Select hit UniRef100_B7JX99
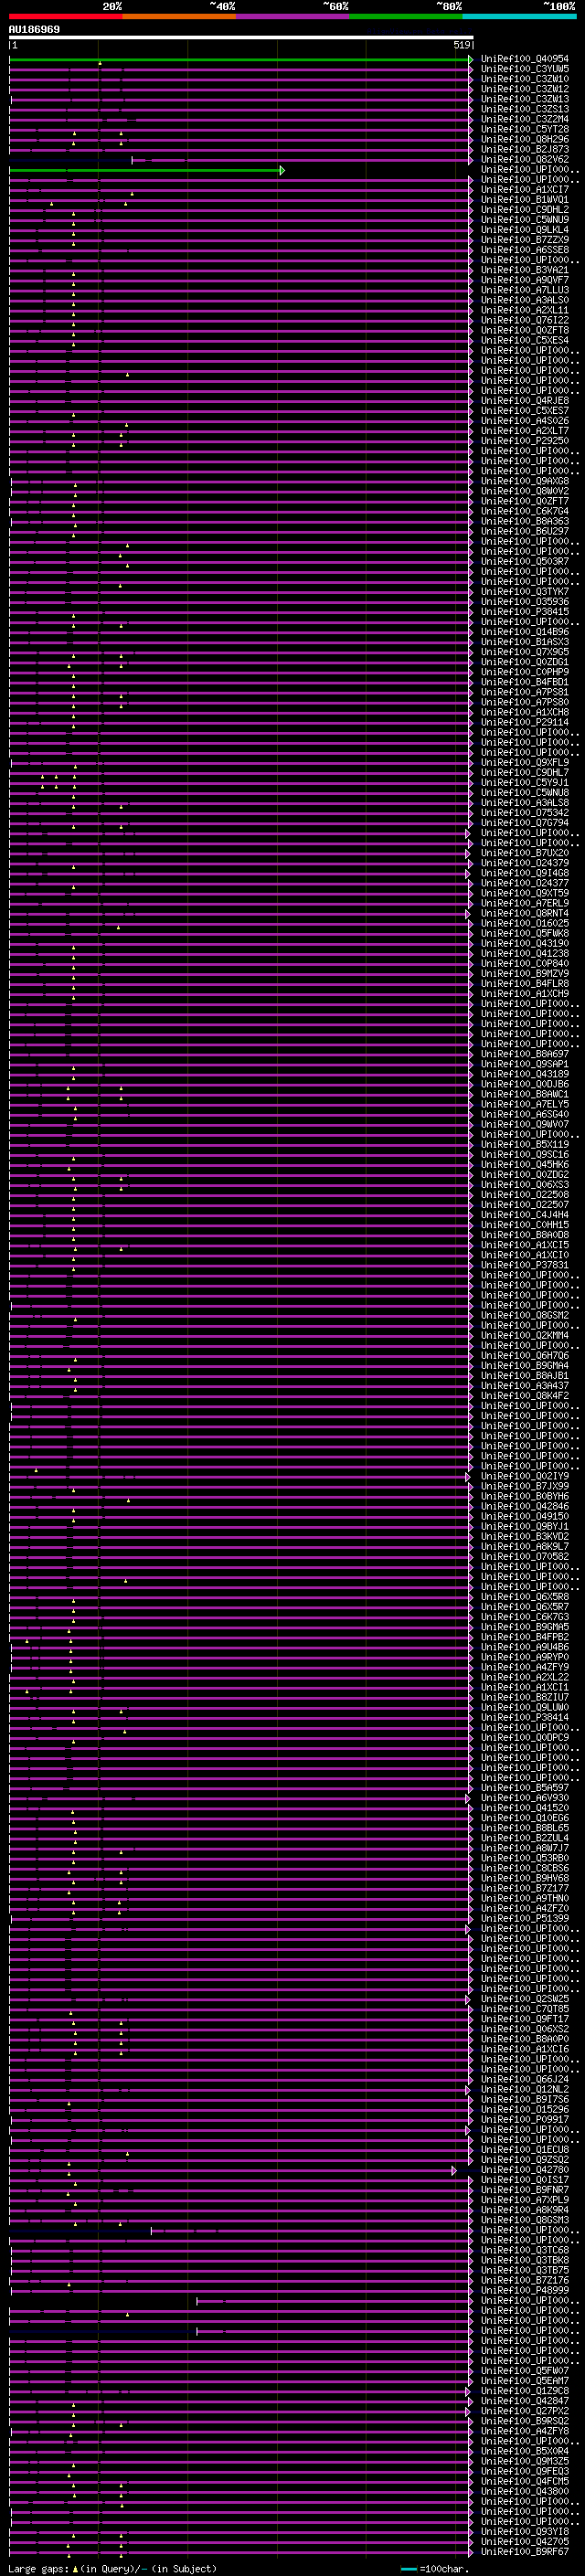This screenshot has height=2576, width=585. (525, 1486)
